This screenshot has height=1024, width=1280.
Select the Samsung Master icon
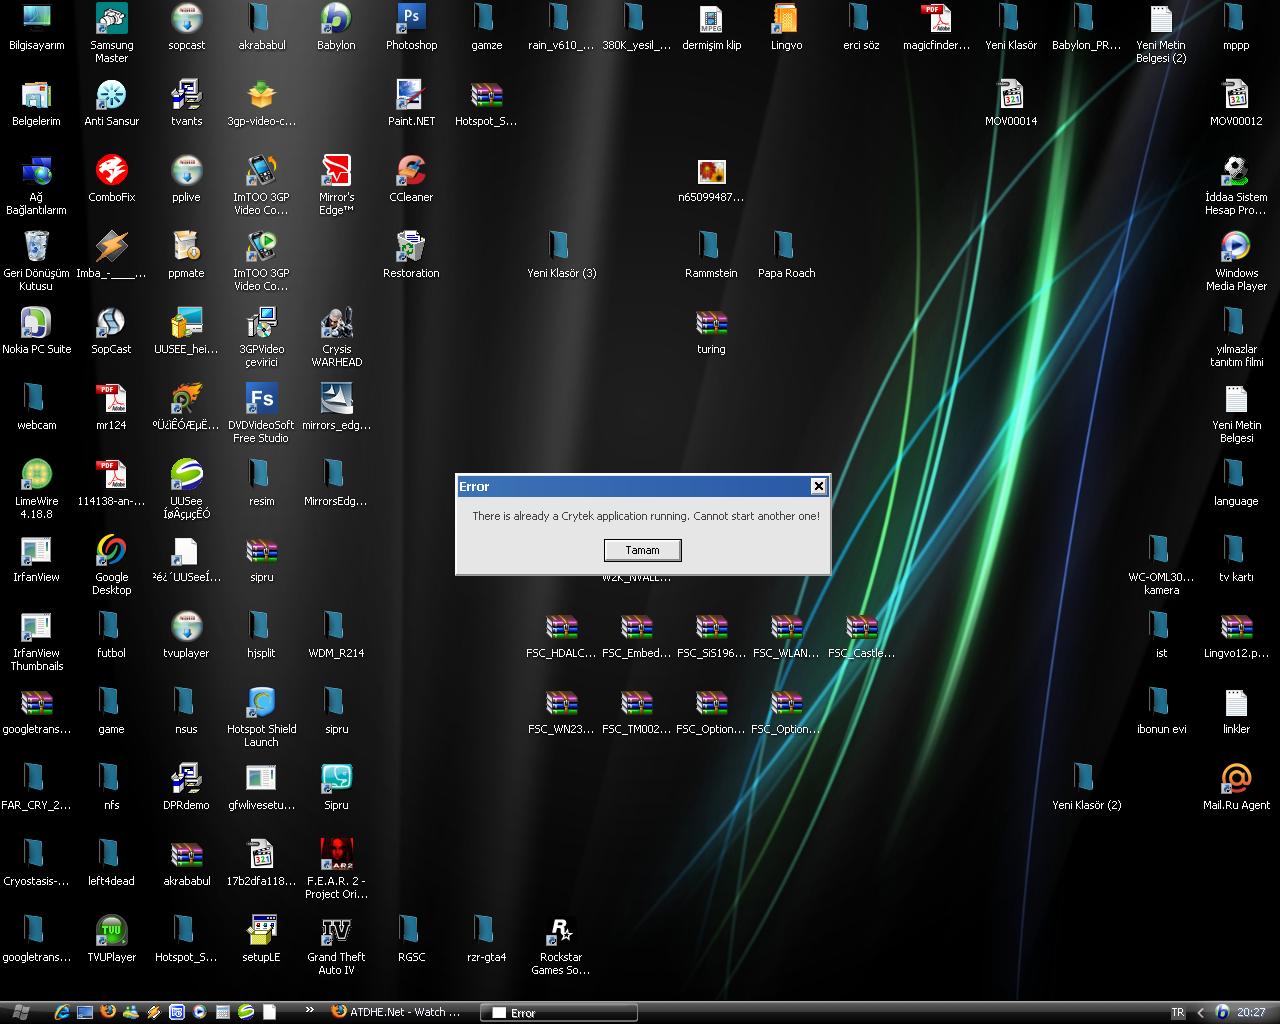coord(111,33)
